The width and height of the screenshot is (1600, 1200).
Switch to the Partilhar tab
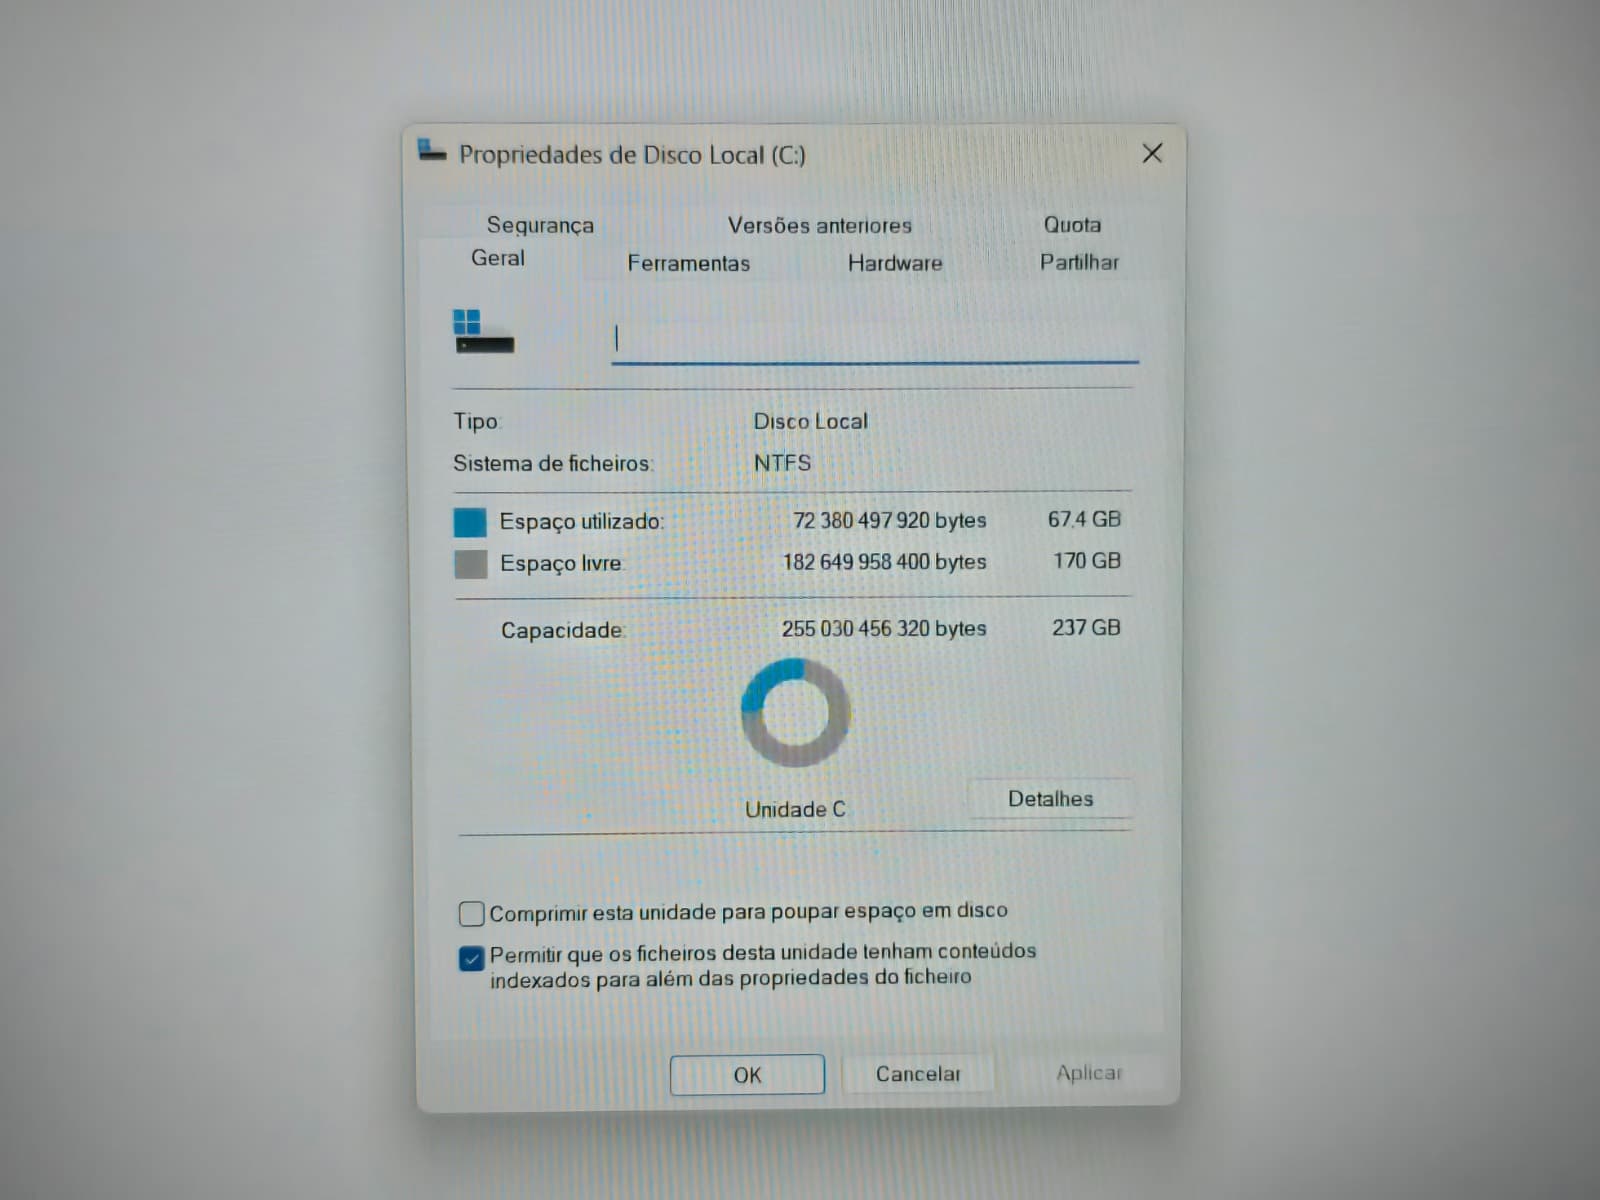[1079, 262]
